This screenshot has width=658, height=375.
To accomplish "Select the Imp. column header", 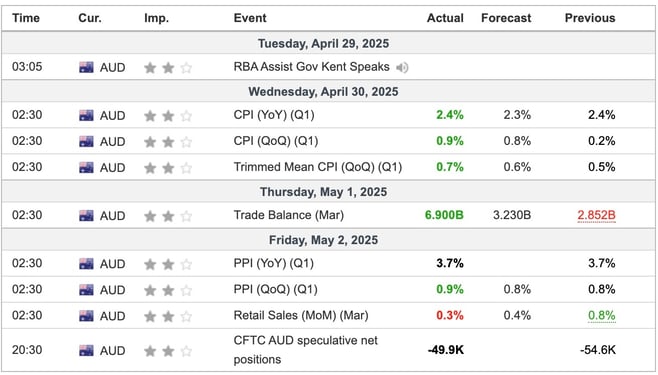I will (157, 18).
